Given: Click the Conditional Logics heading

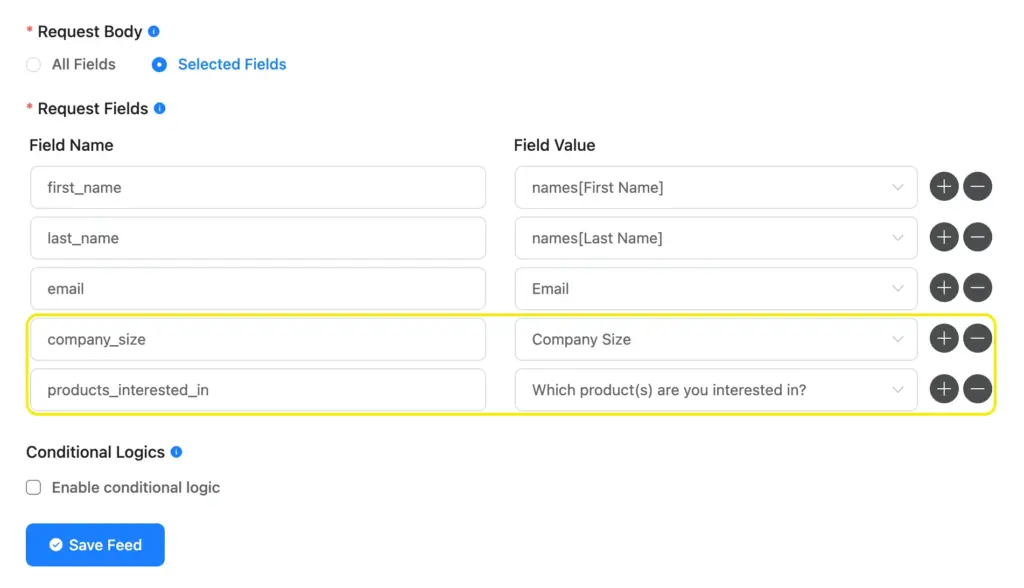Looking at the screenshot, I should [95, 452].
